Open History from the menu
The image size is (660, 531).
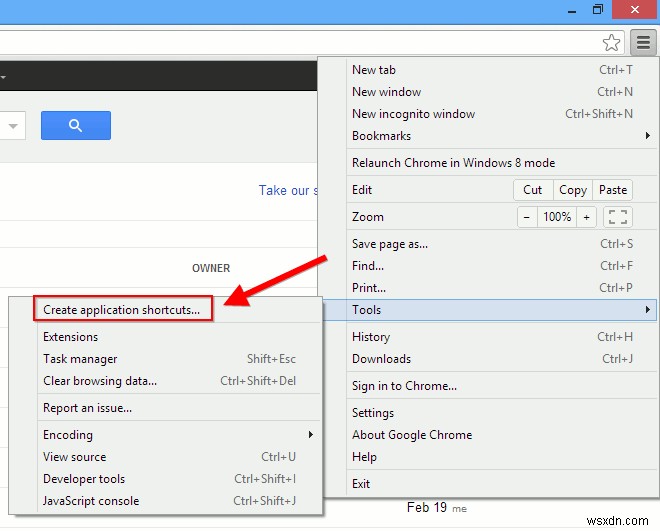tap(501, 337)
